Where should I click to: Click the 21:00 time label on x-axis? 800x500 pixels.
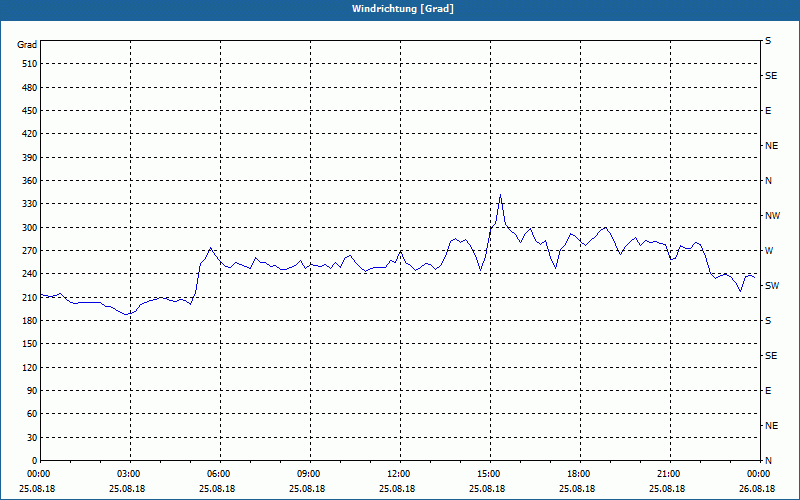[669, 474]
